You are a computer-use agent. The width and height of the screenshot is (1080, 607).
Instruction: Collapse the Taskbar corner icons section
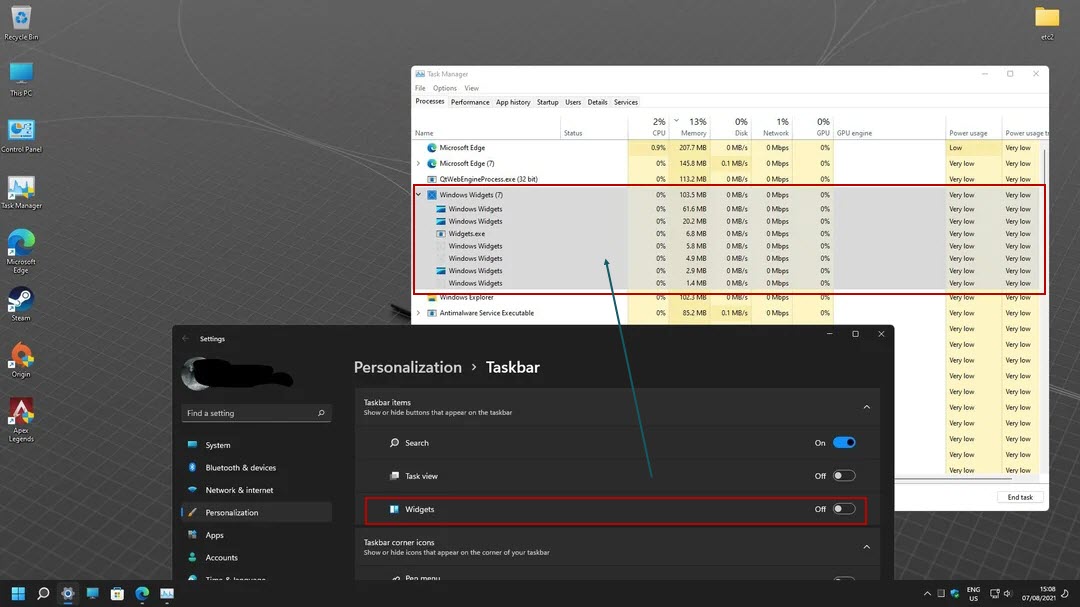click(866, 547)
